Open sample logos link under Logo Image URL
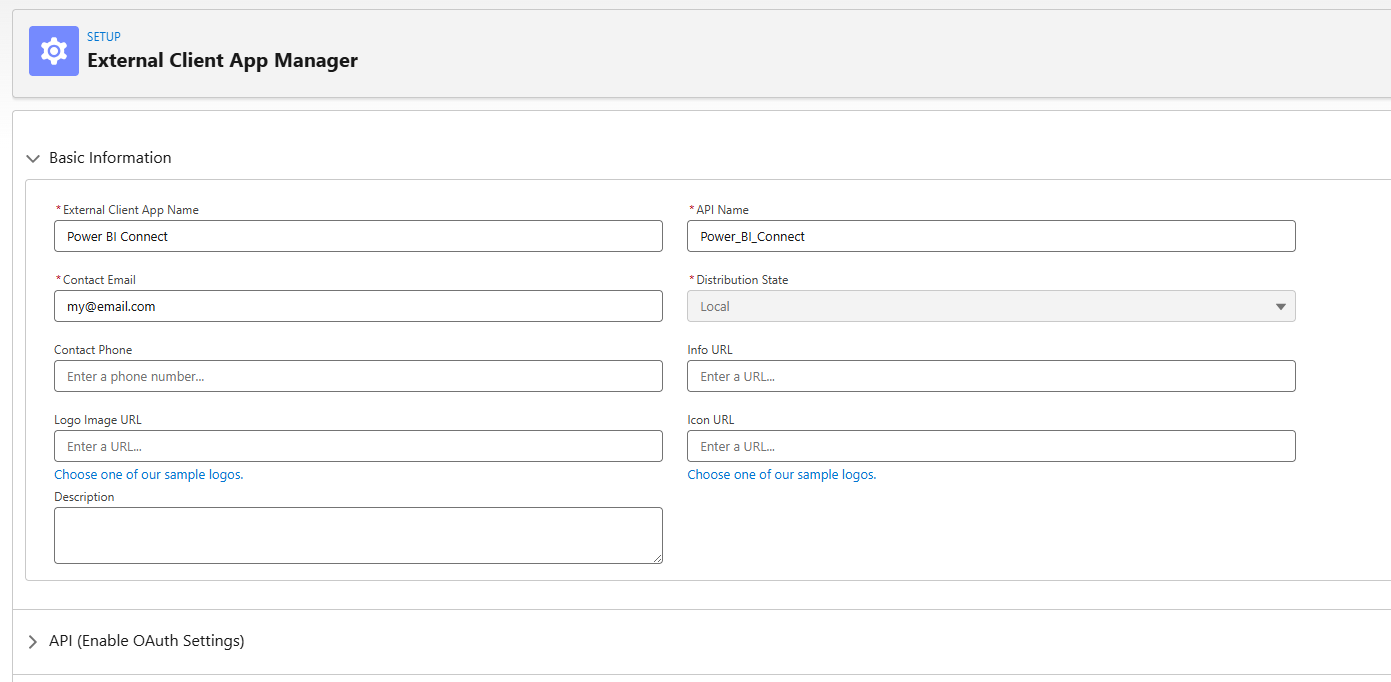Screen dimensions: 1391x682 click(148, 474)
